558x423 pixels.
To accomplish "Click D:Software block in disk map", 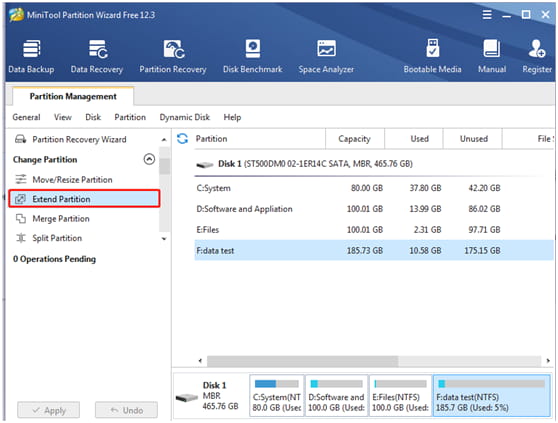I will pyautogui.click(x=336, y=395).
